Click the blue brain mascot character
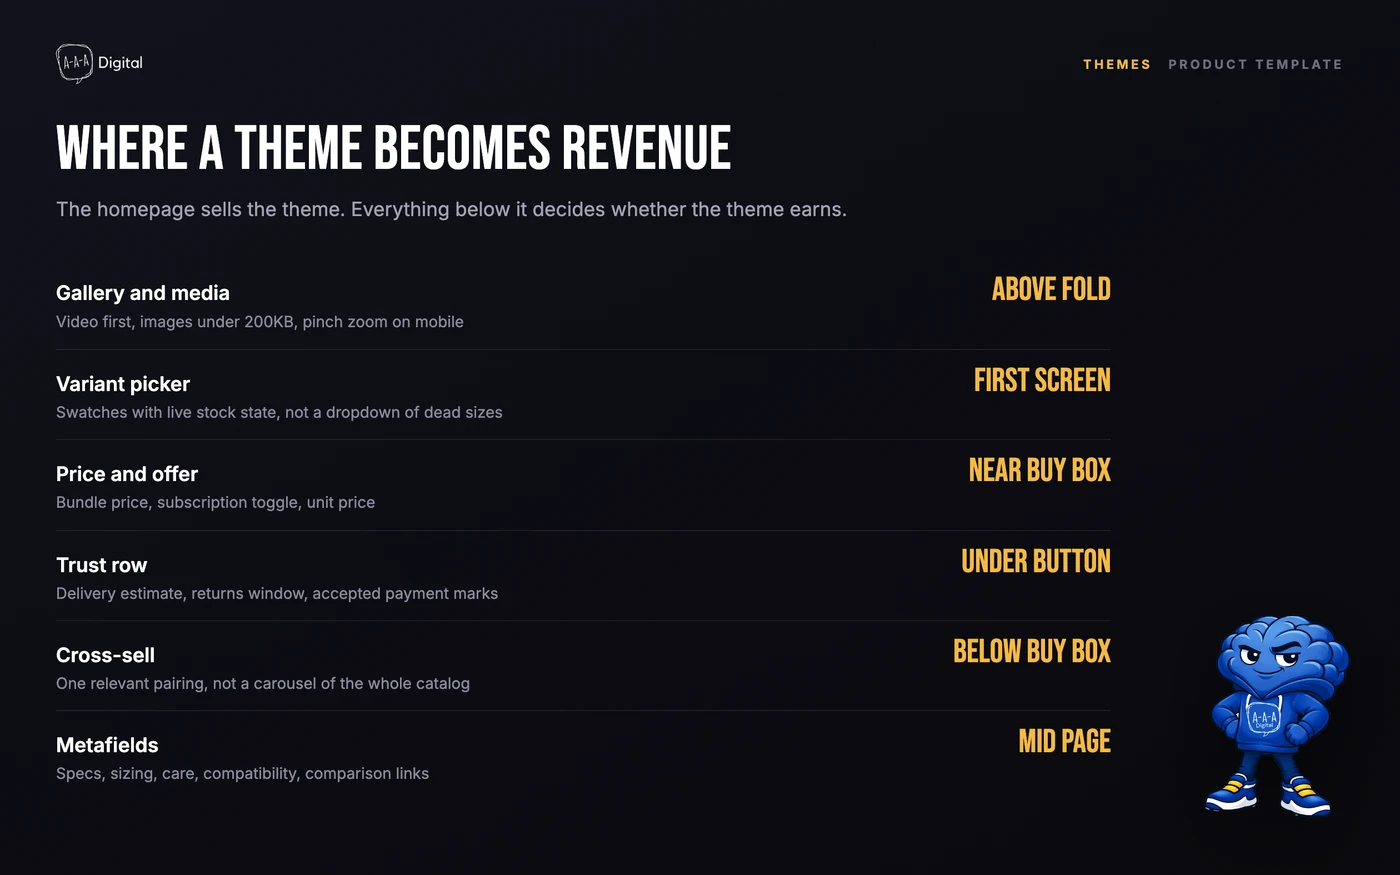 pos(1276,716)
